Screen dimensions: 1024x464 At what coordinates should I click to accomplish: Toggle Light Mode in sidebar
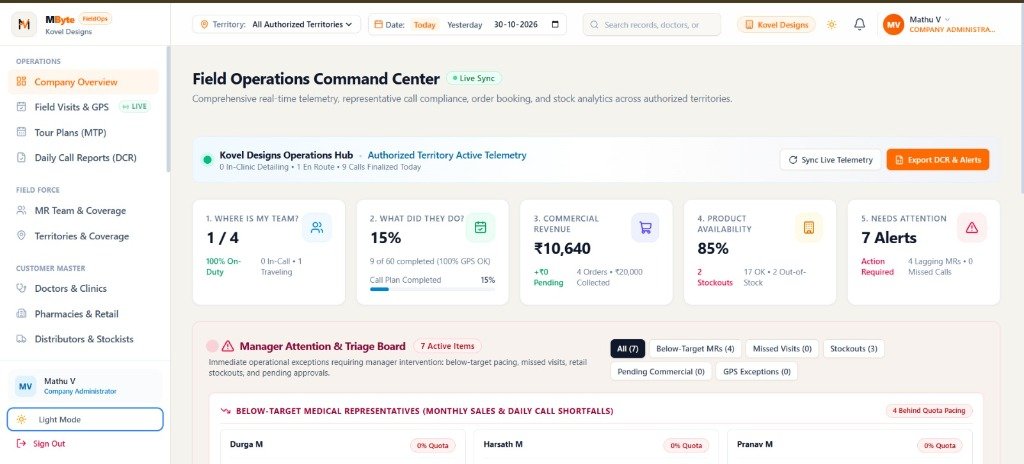click(x=85, y=420)
